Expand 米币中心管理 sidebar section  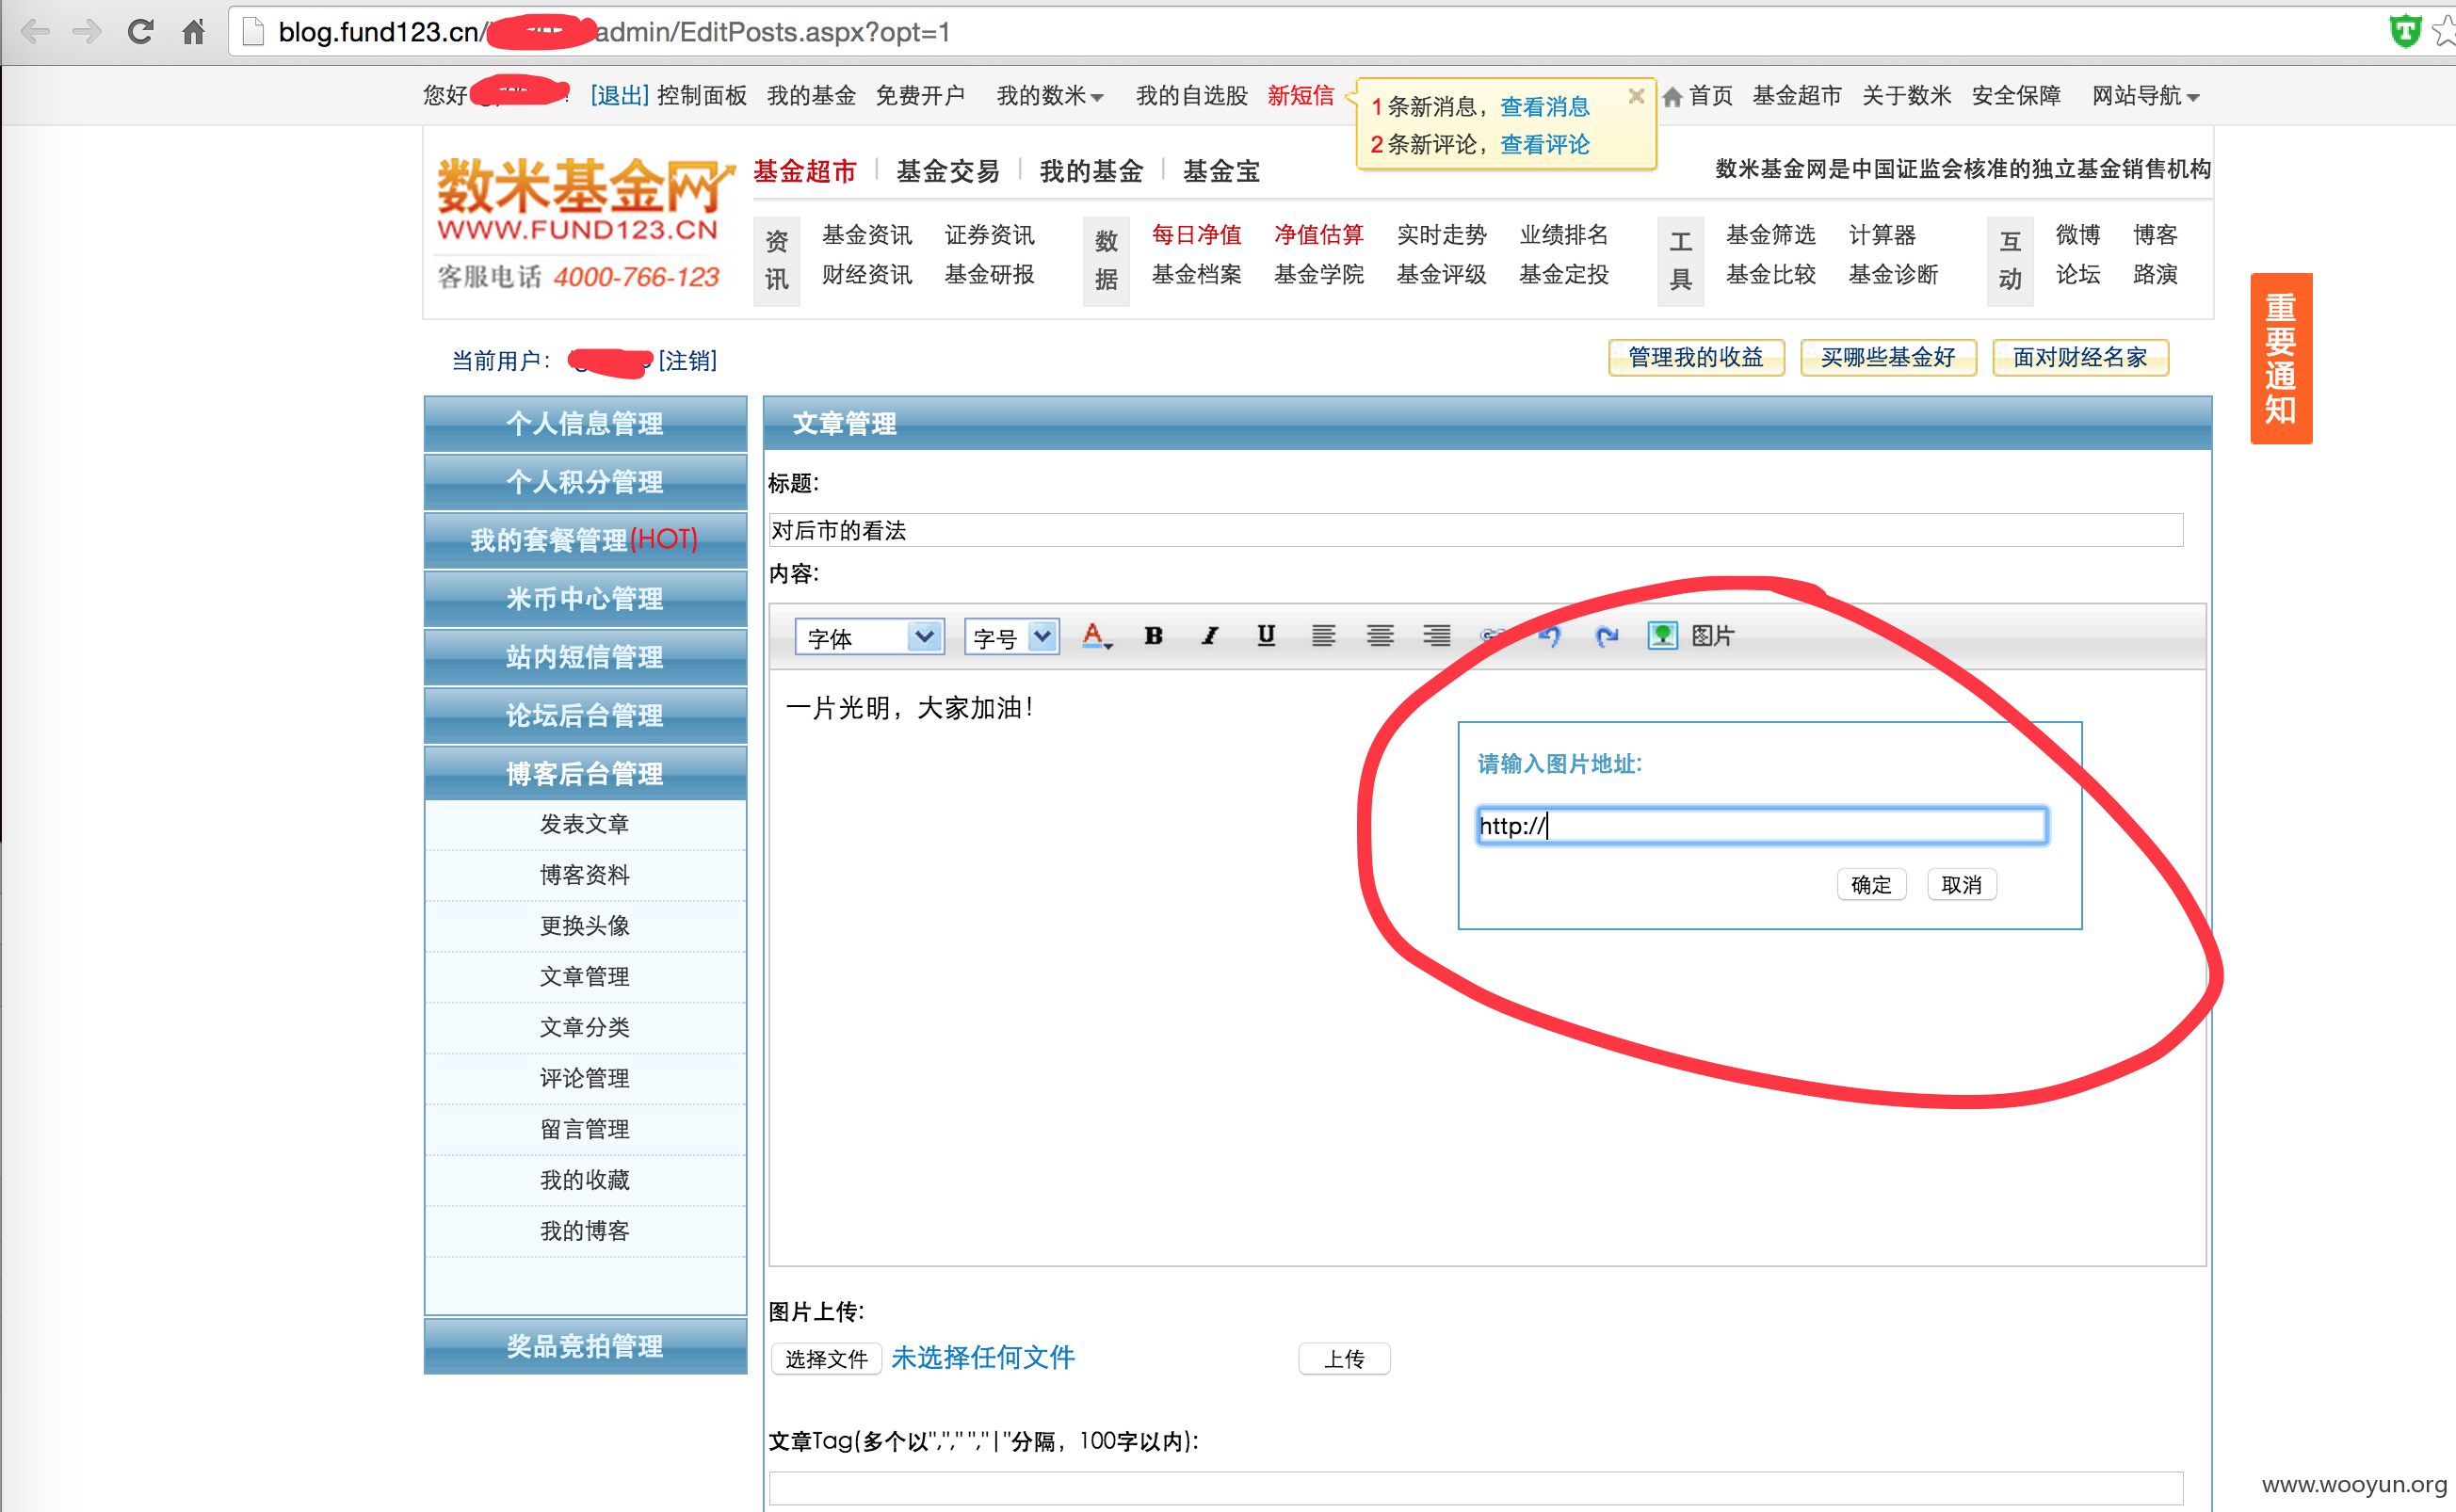(585, 598)
